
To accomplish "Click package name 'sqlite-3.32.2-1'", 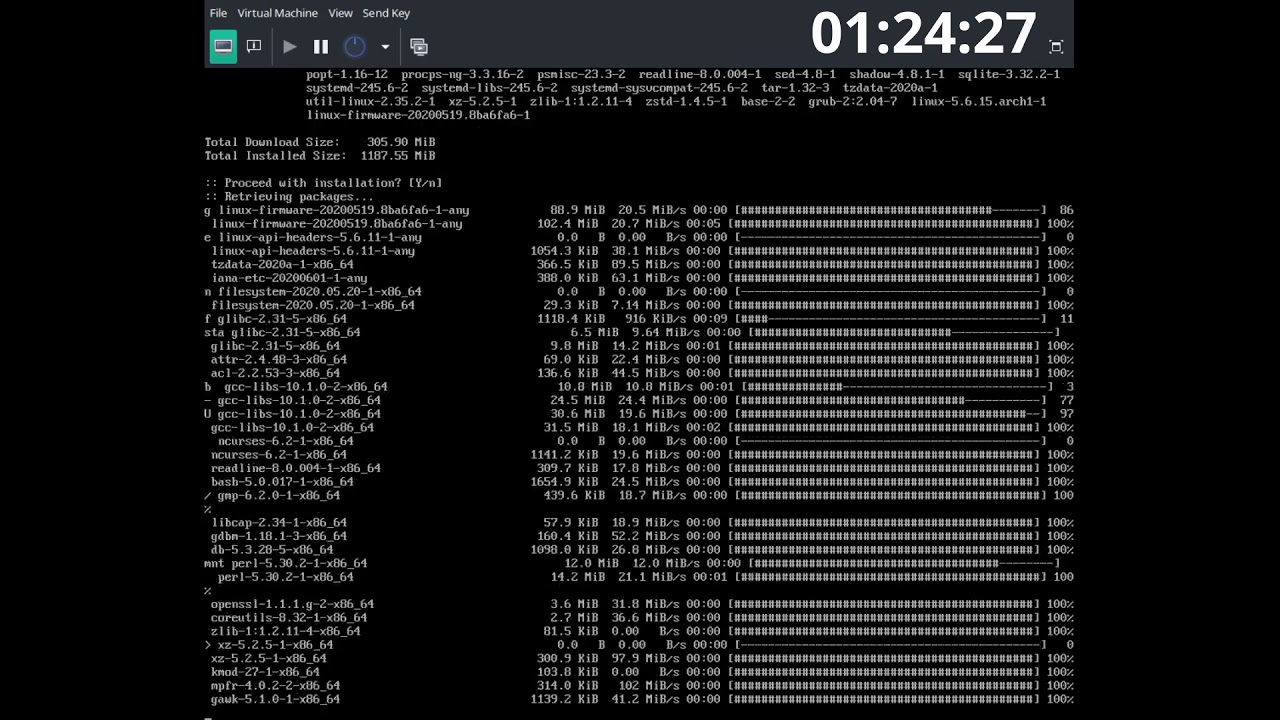I will click(1009, 74).
